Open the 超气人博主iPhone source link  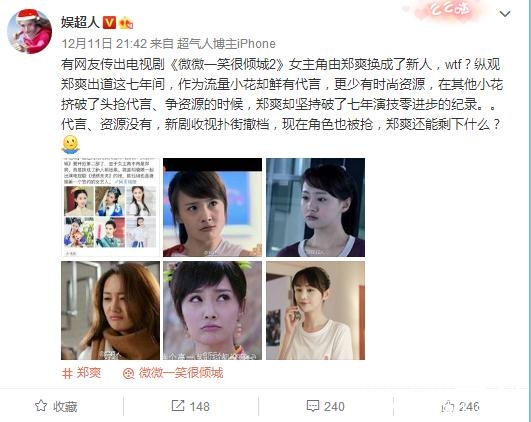(226, 43)
